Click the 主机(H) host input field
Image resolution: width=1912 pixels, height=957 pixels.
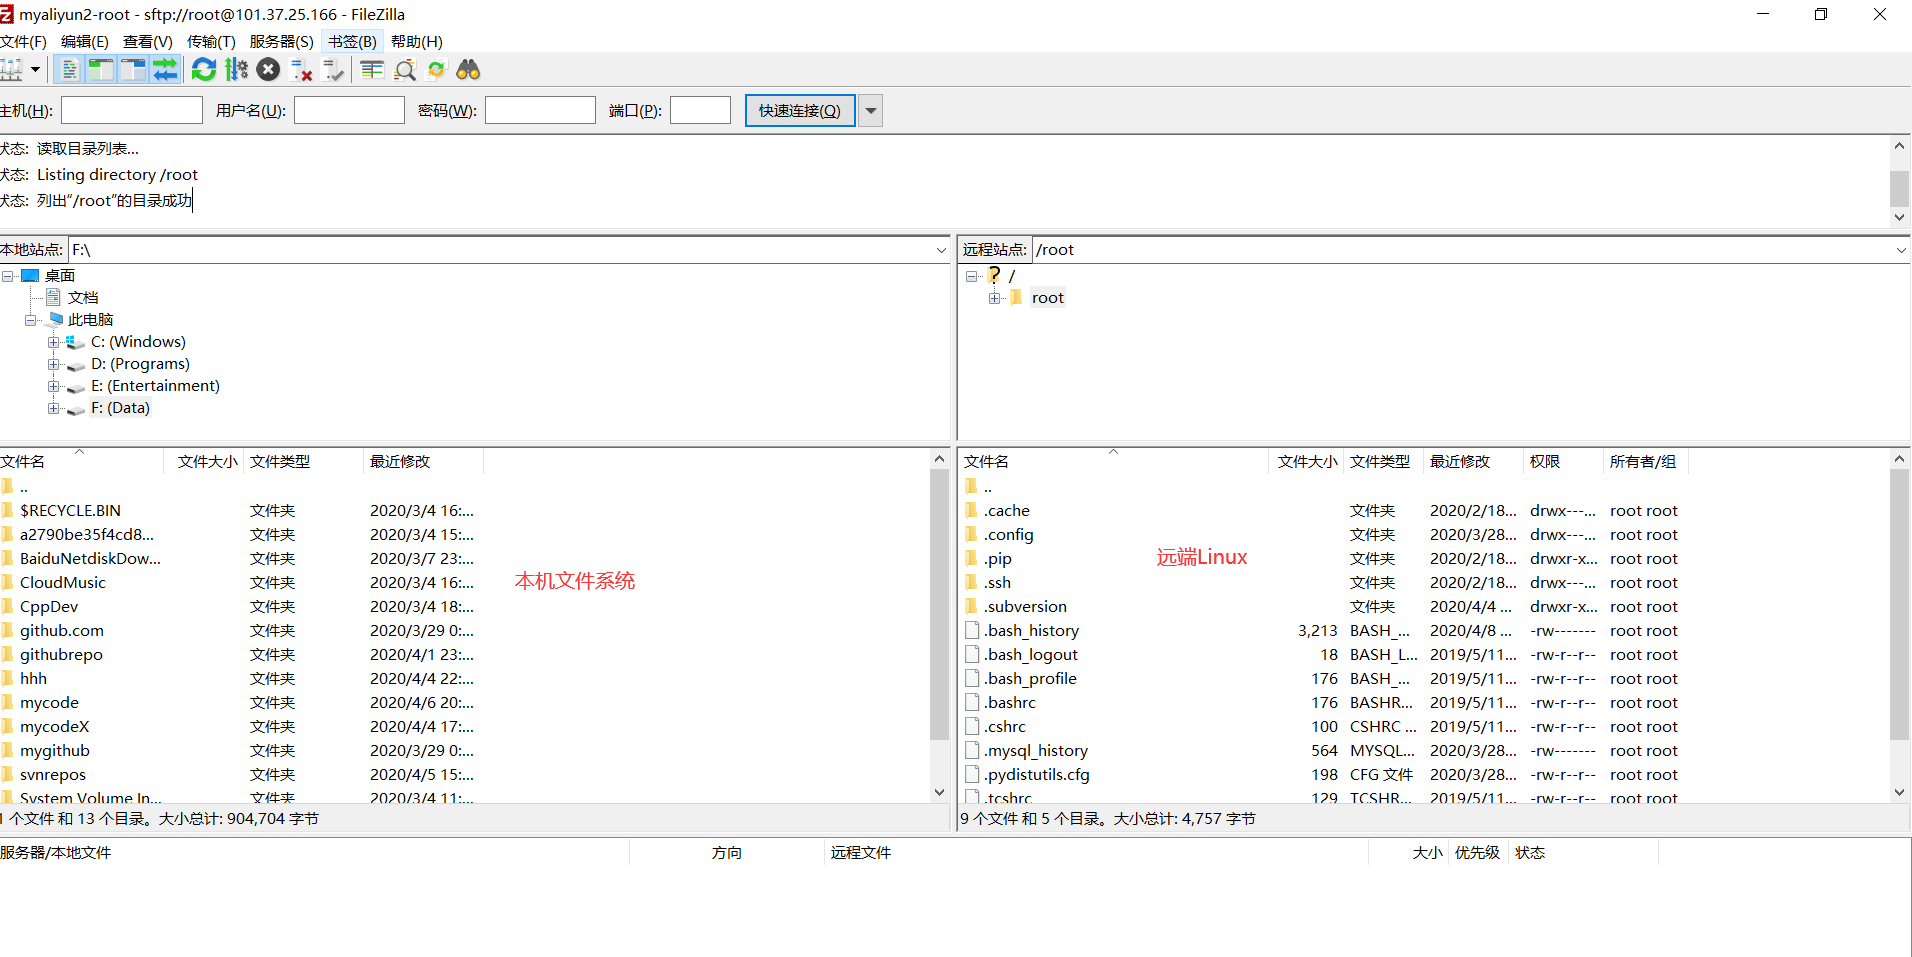(132, 110)
